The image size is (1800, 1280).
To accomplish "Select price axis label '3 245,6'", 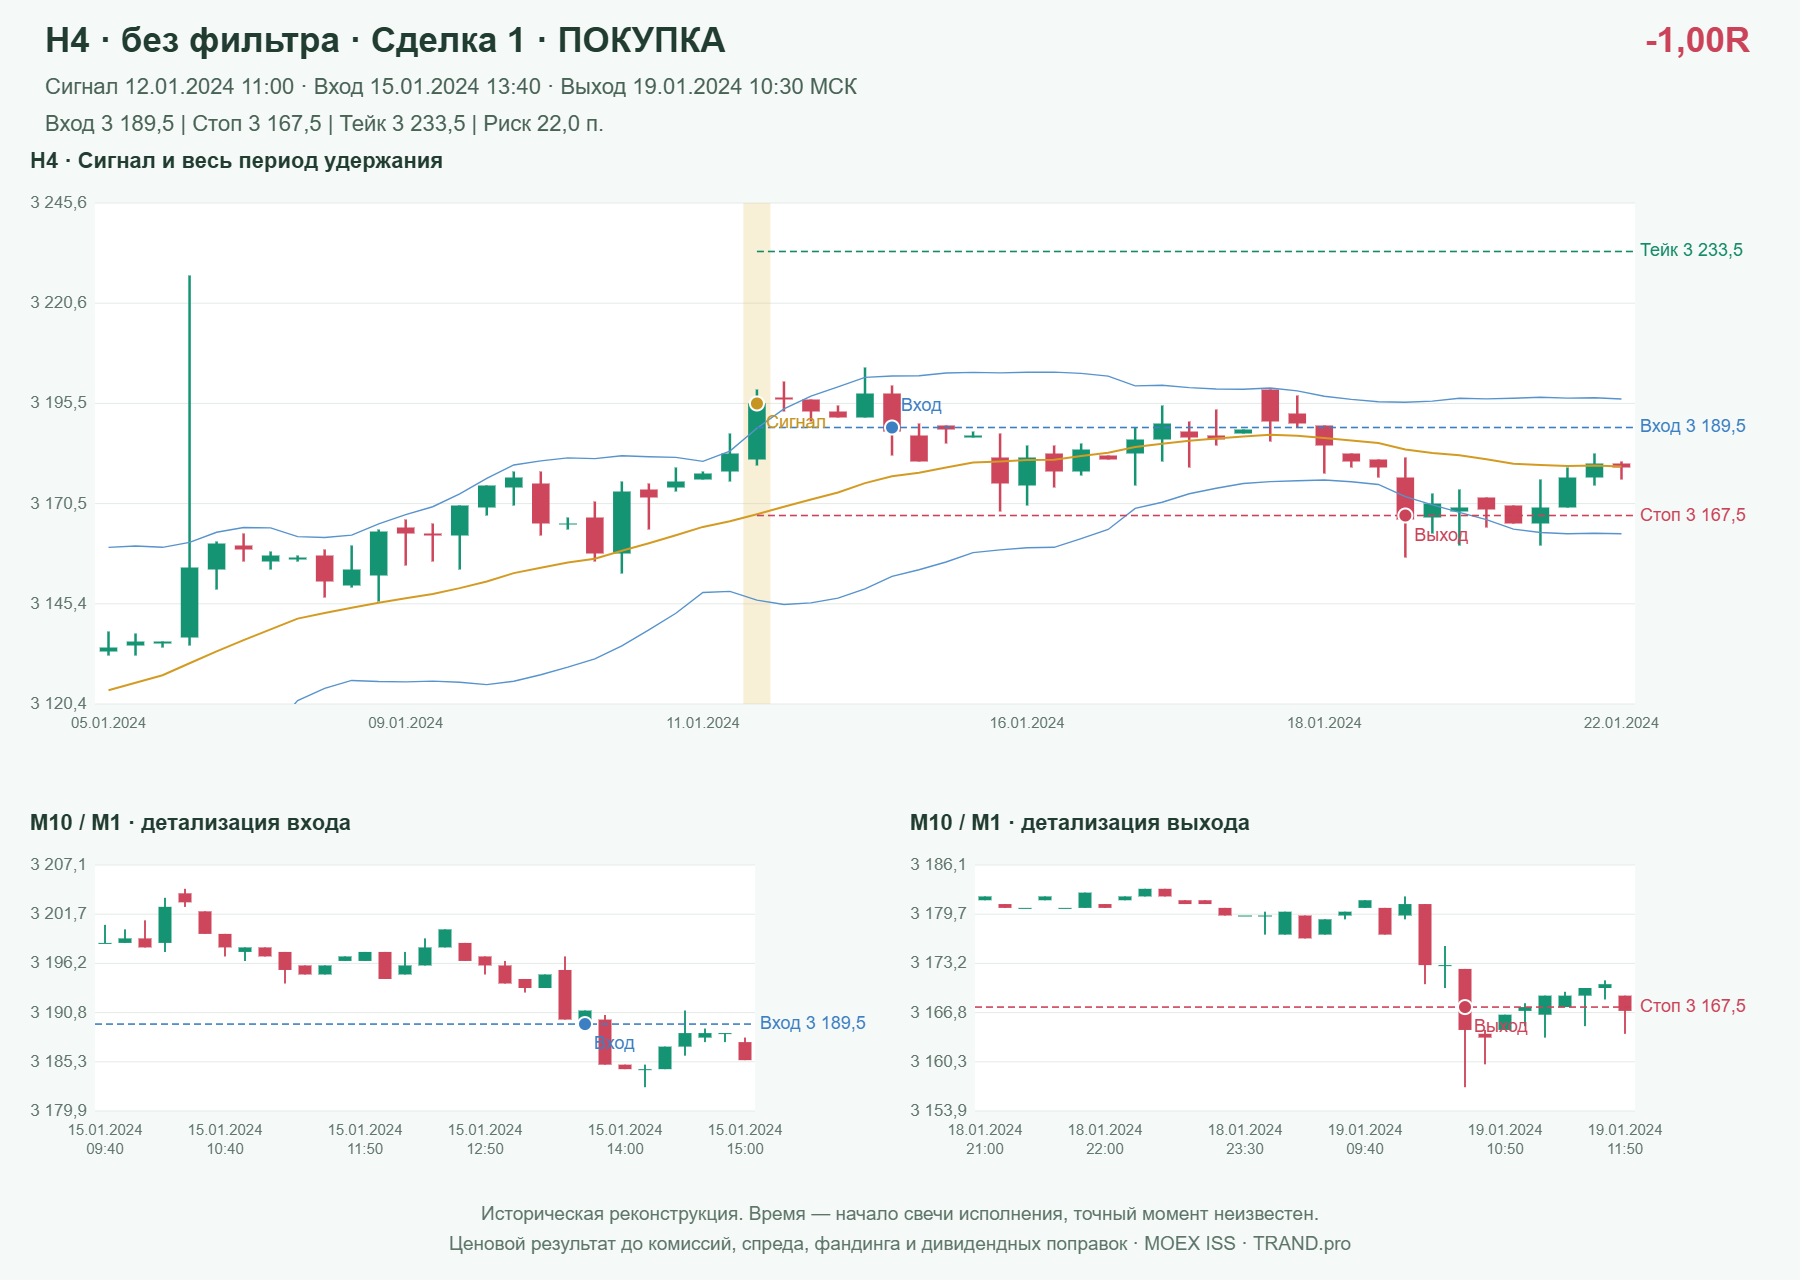I will [59, 203].
